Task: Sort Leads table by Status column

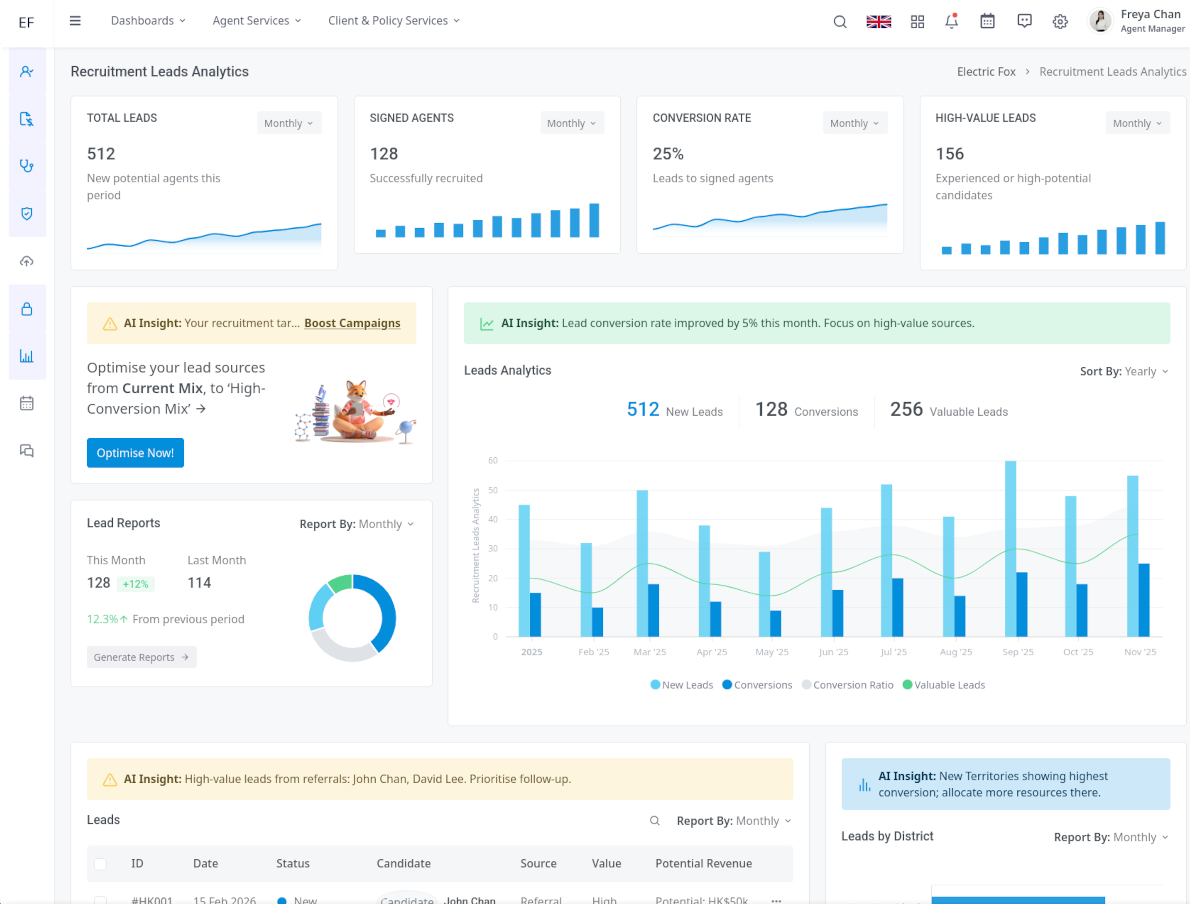Action: 293,864
